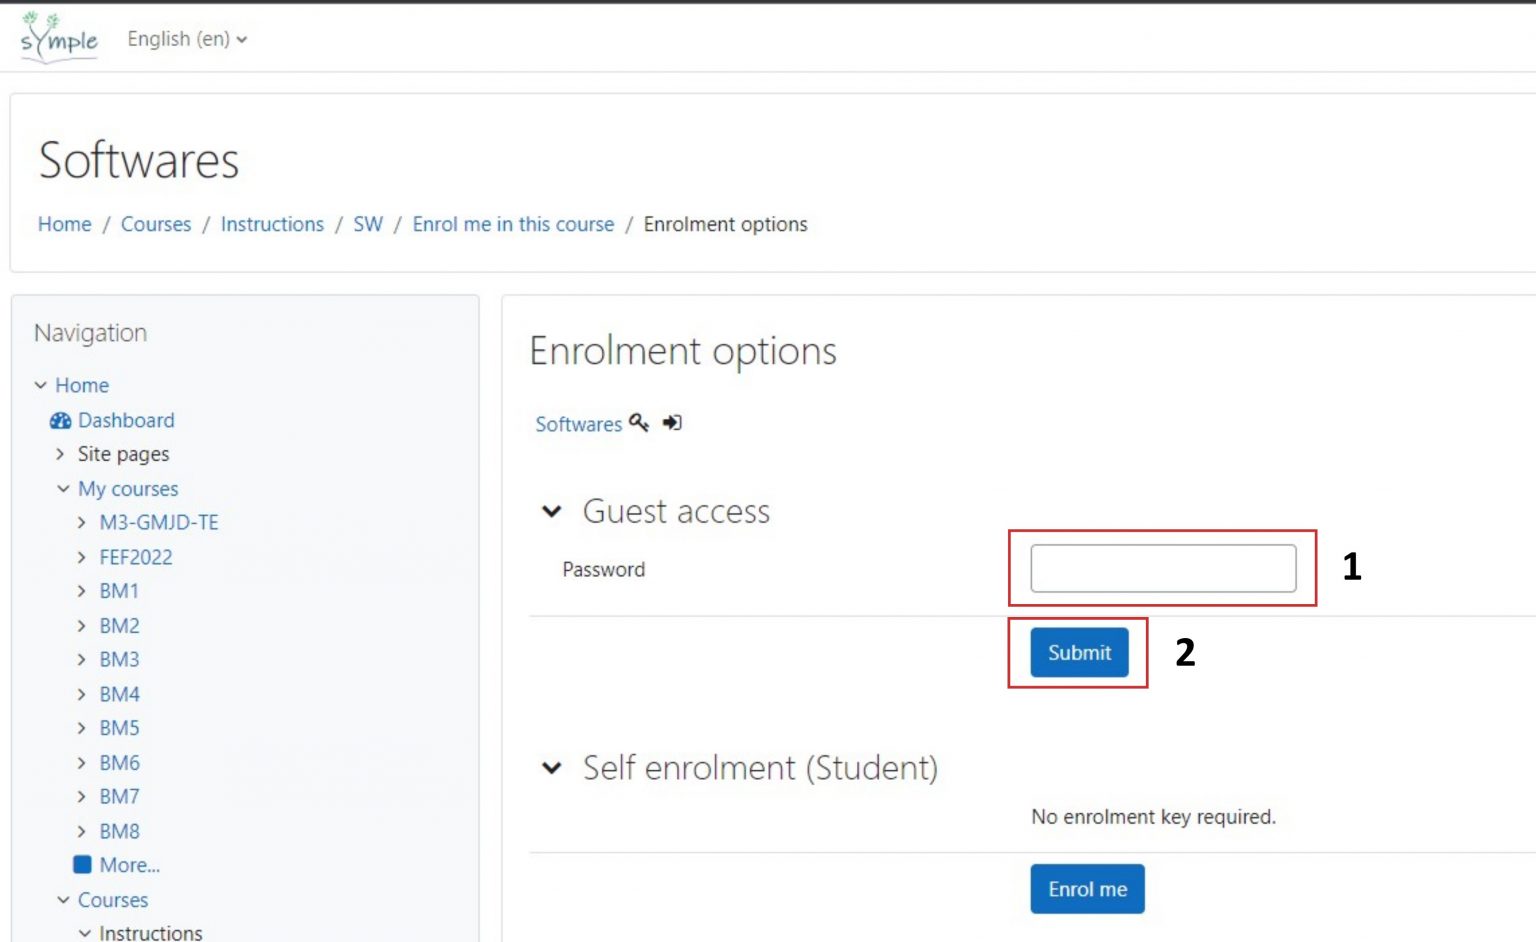
Task: Collapse the Home node in Navigation
Action: point(41,385)
